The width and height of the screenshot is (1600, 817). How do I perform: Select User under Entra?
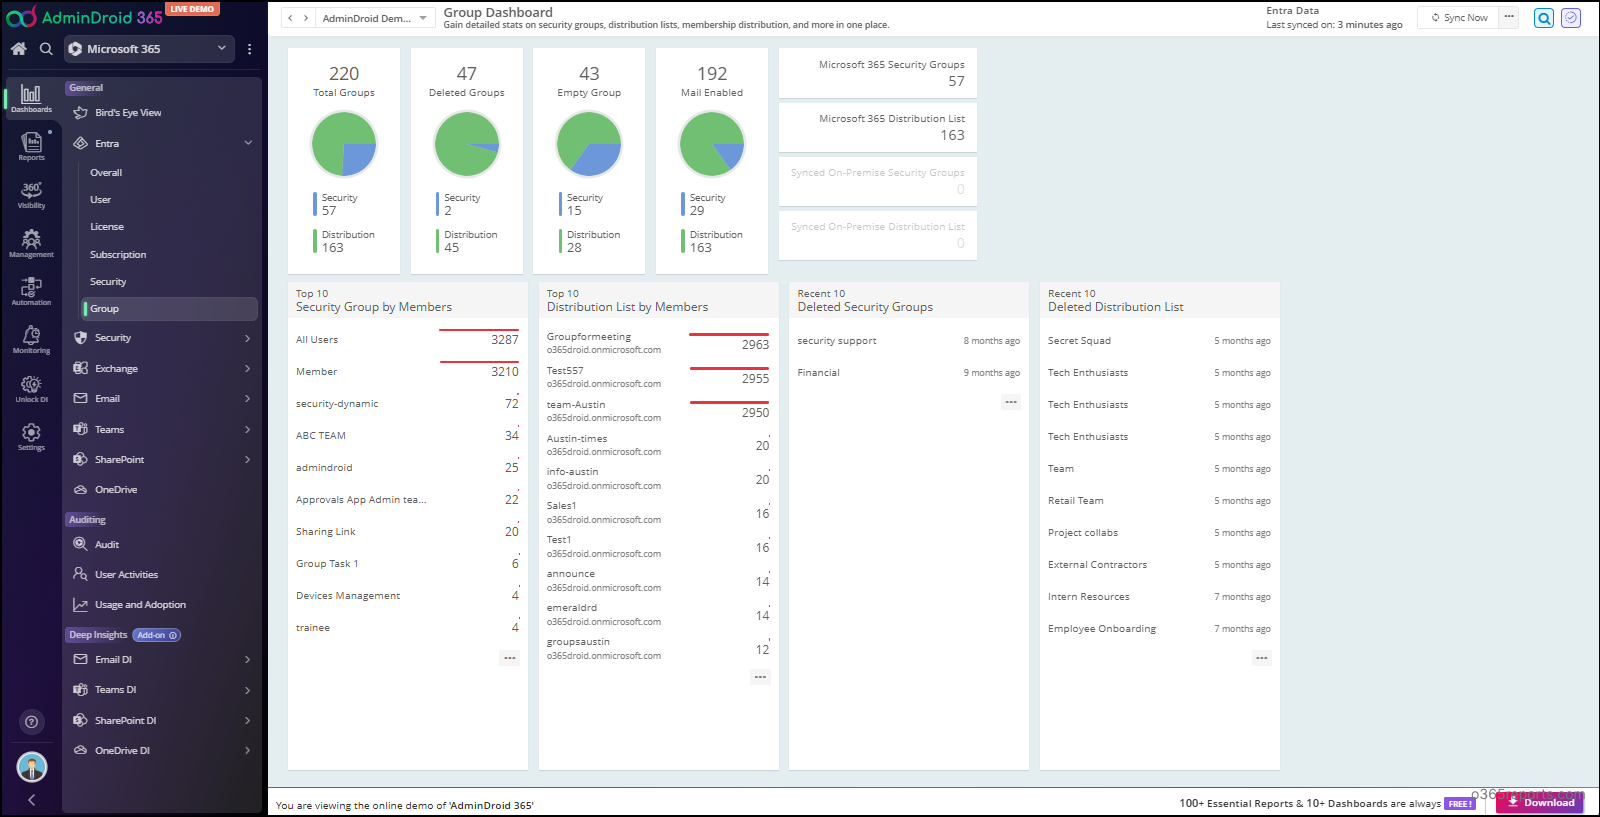pyautogui.click(x=100, y=200)
